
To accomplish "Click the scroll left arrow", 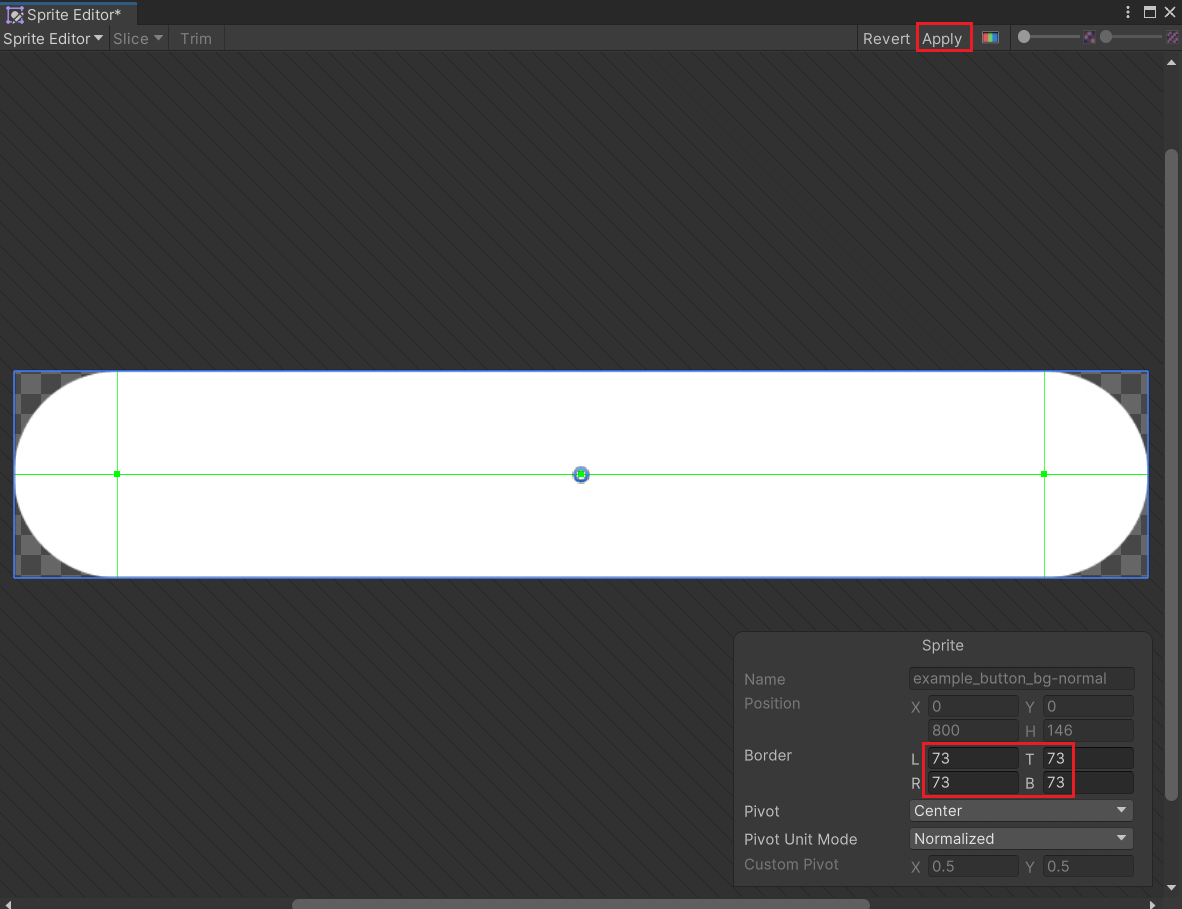I will click(8, 904).
